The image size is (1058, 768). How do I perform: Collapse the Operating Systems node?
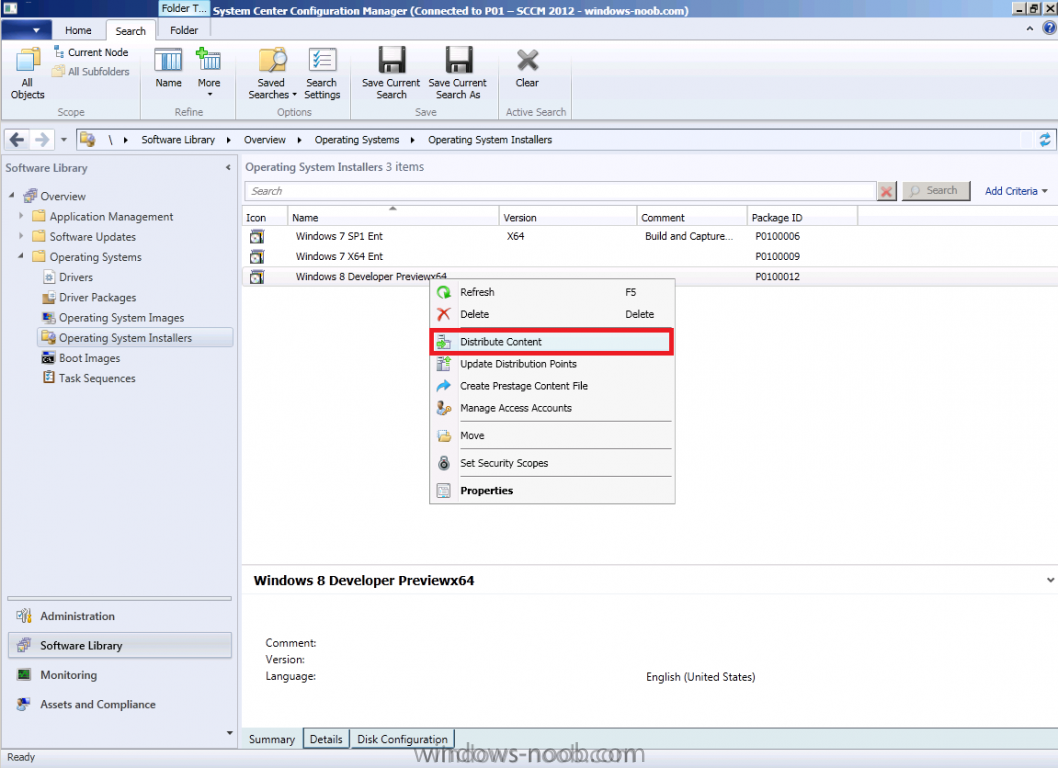pyautogui.click(x=21, y=256)
